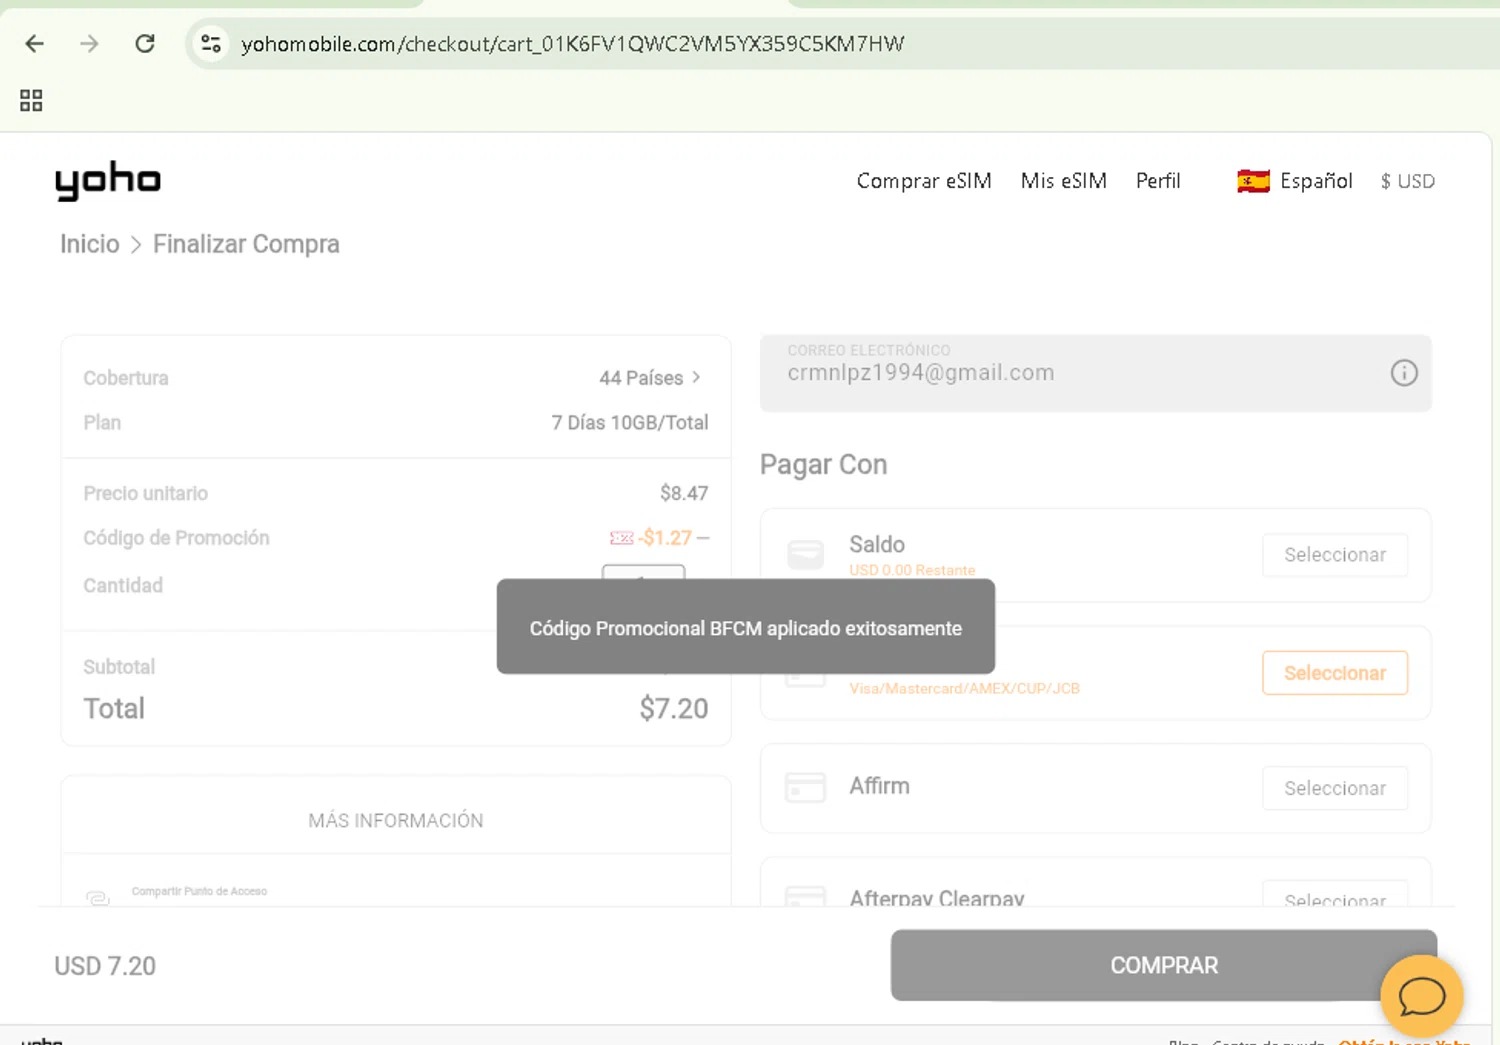Expand the 44 Países coverage list
The width and height of the screenshot is (1500, 1045).
650,378
